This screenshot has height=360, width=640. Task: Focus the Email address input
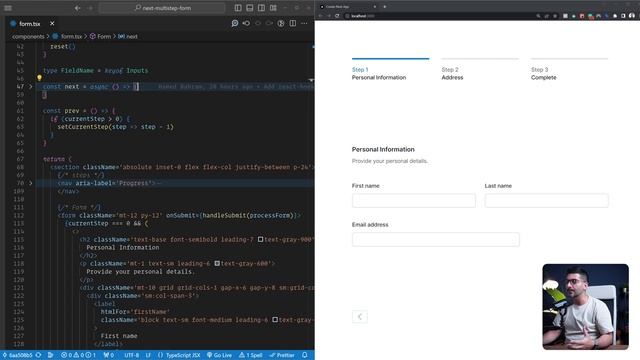436,239
